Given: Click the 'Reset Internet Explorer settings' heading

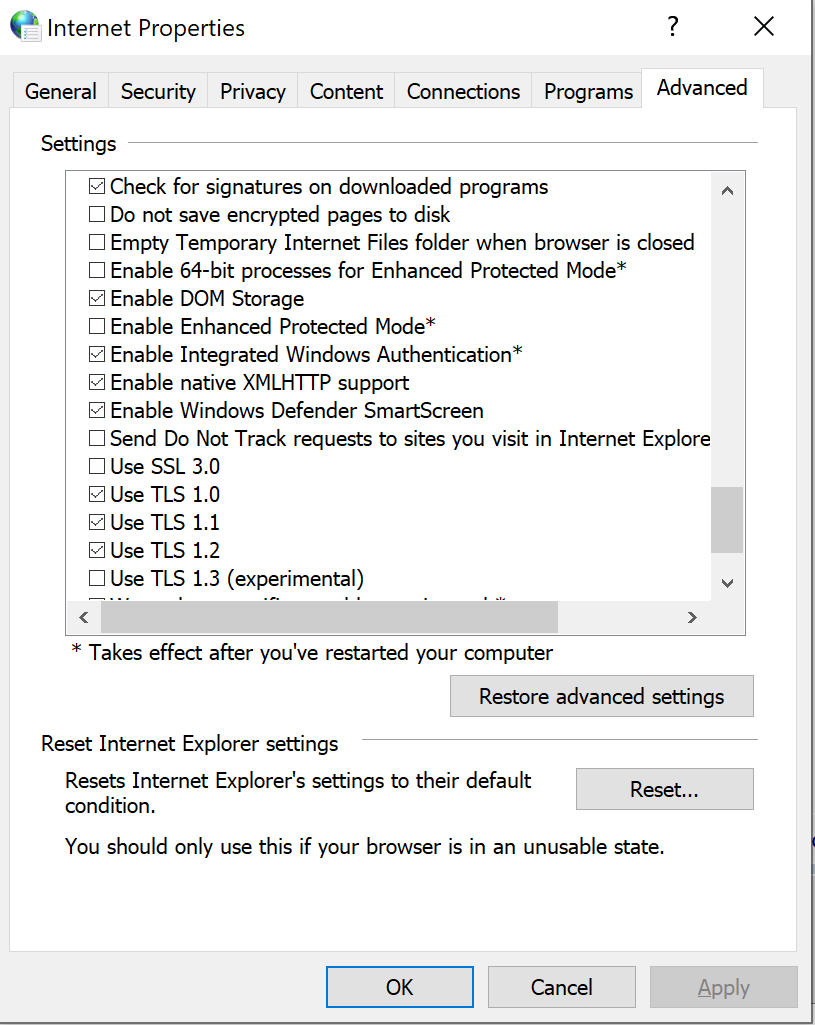Looking at the screenshot, I should click(x=190, y=744).
